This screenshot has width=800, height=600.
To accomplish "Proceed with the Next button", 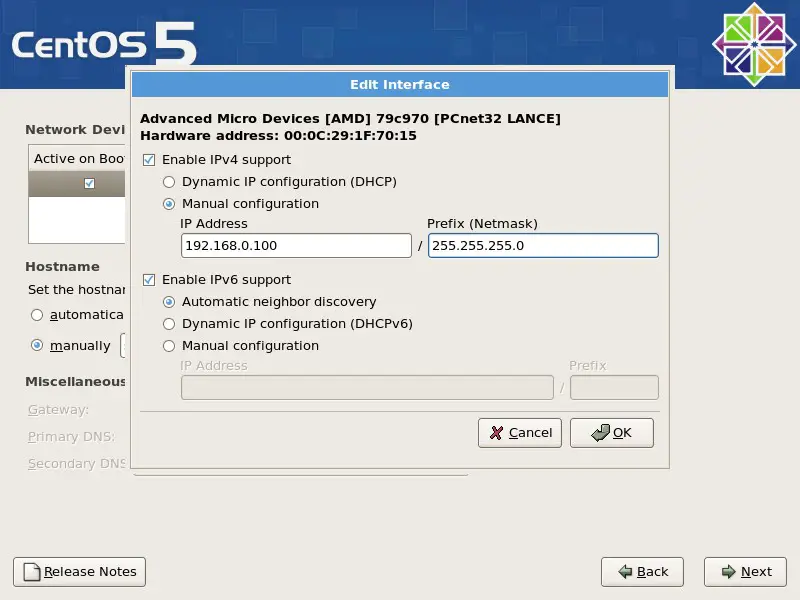I will pos(745,572).
